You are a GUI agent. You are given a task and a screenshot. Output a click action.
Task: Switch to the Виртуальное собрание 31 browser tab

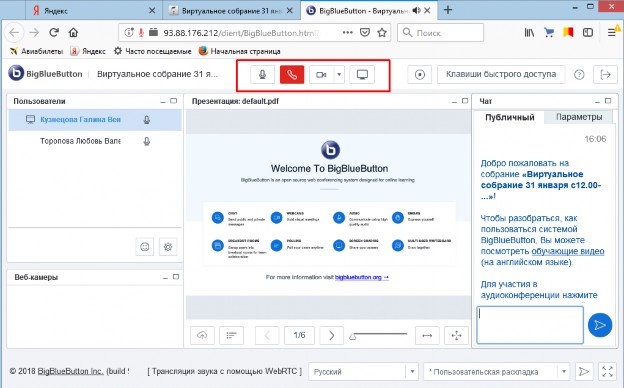232,11
